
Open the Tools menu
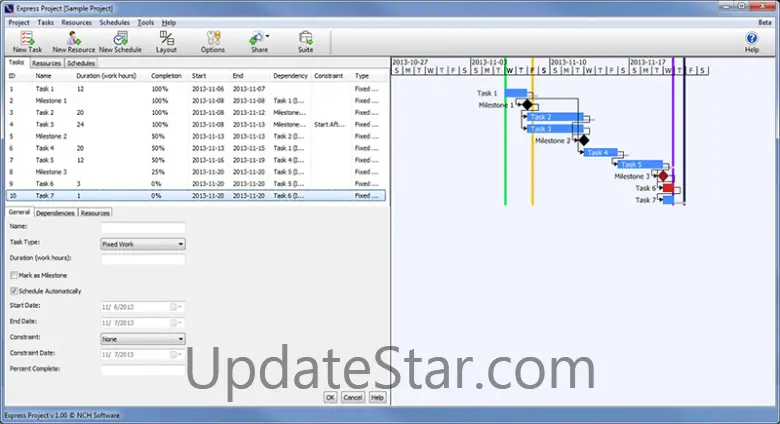[146, 22]
